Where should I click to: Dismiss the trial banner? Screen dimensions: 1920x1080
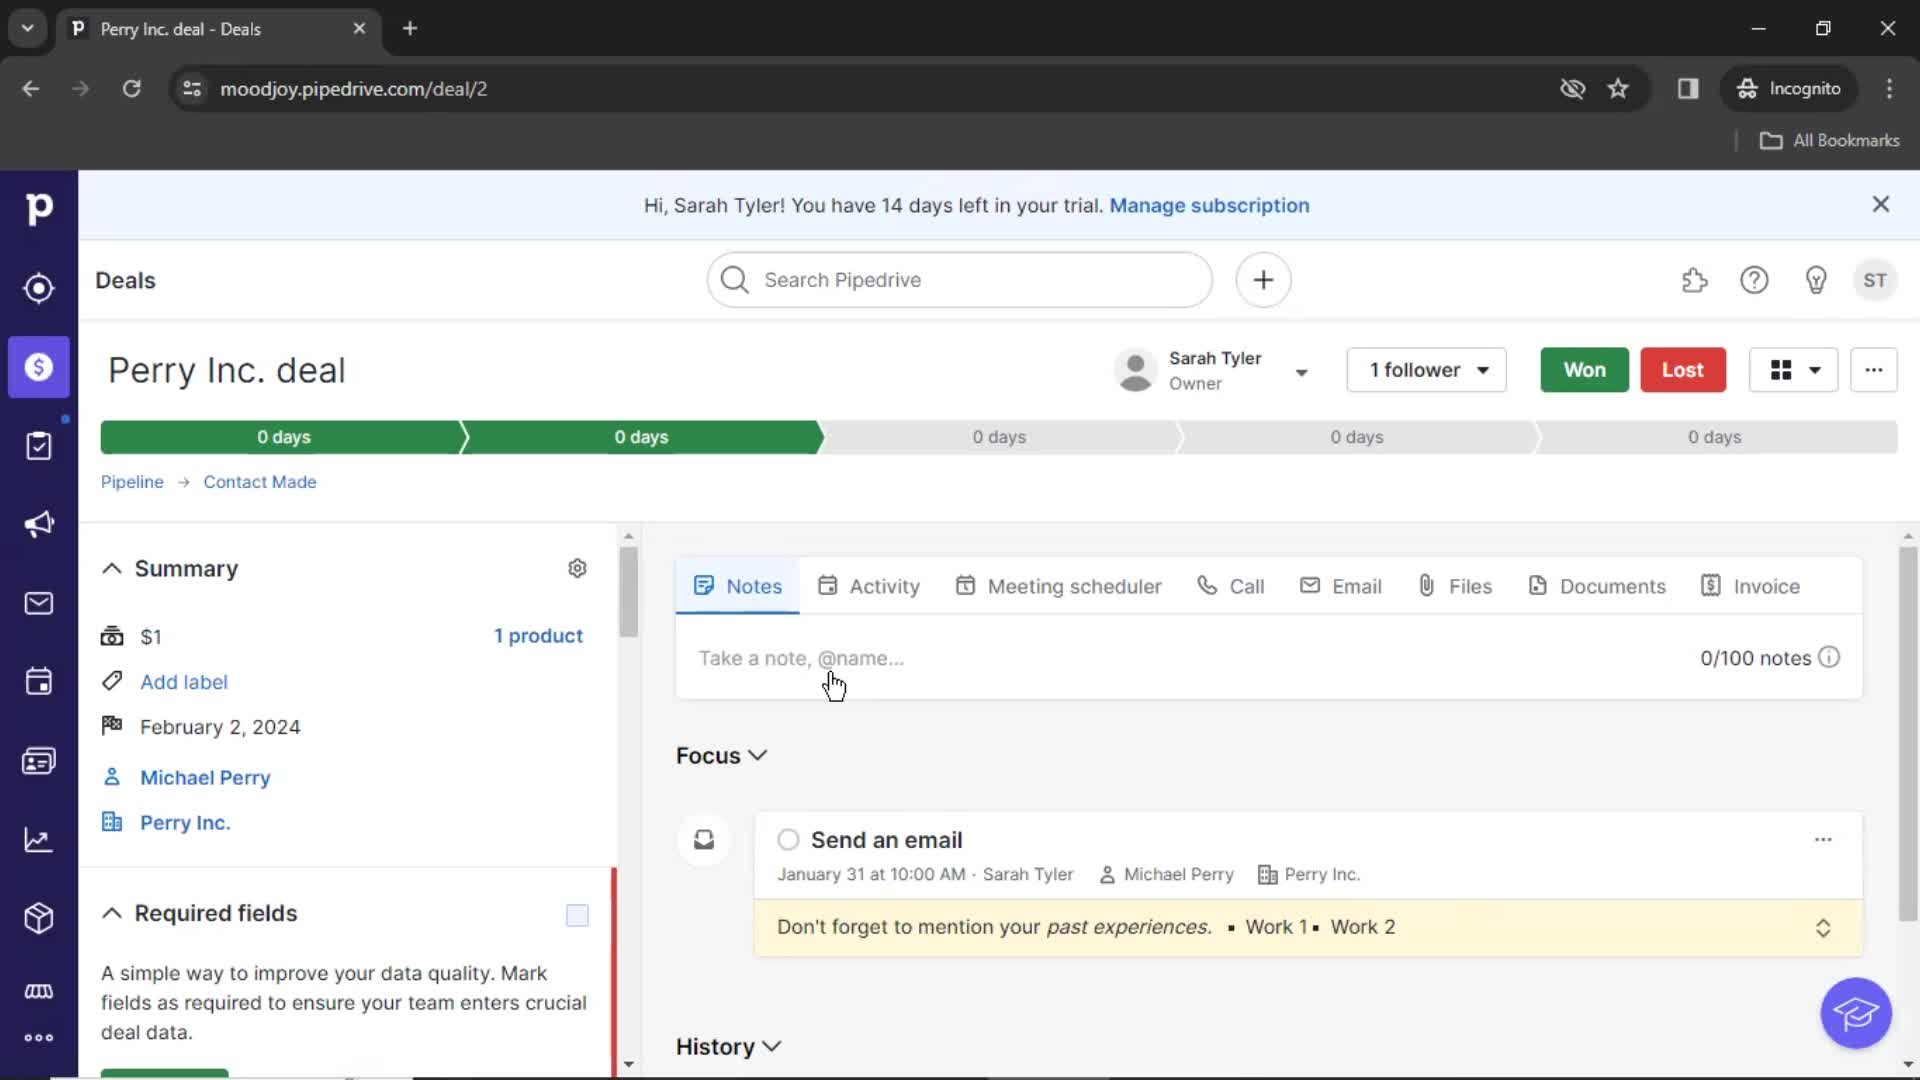(x=1881, y=204)
